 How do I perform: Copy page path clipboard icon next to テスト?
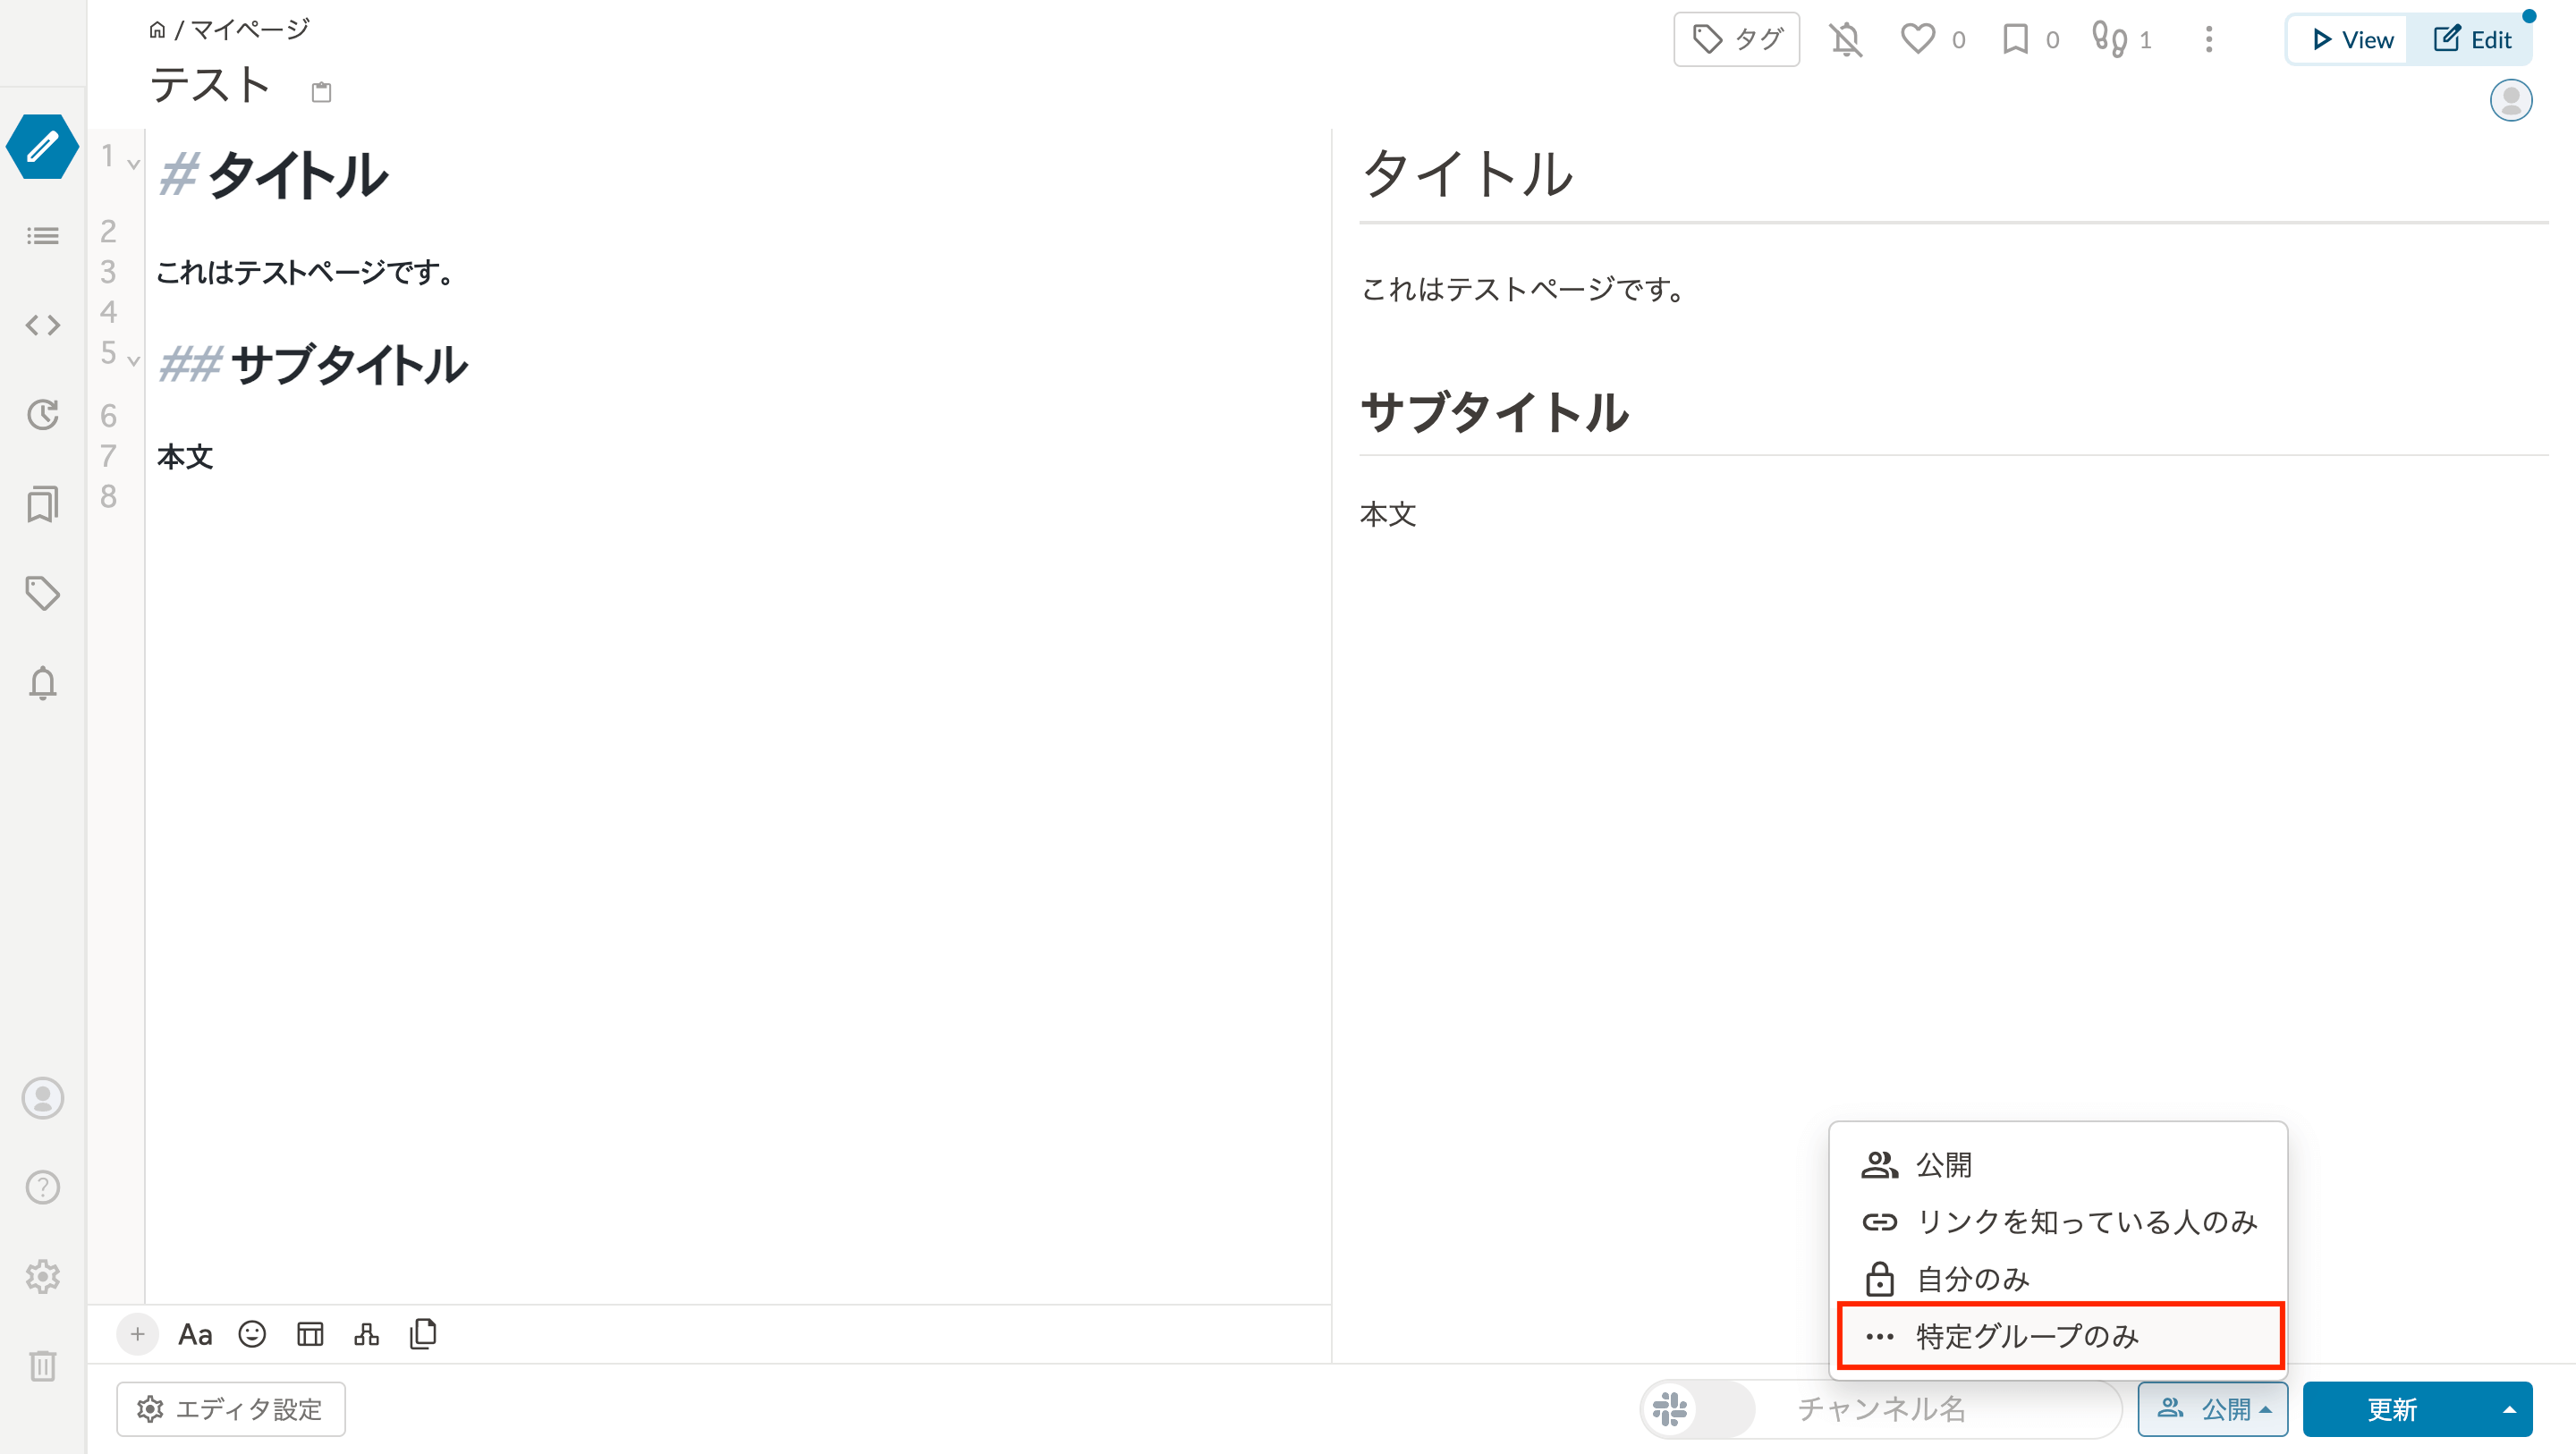click(x=321, y=92)
